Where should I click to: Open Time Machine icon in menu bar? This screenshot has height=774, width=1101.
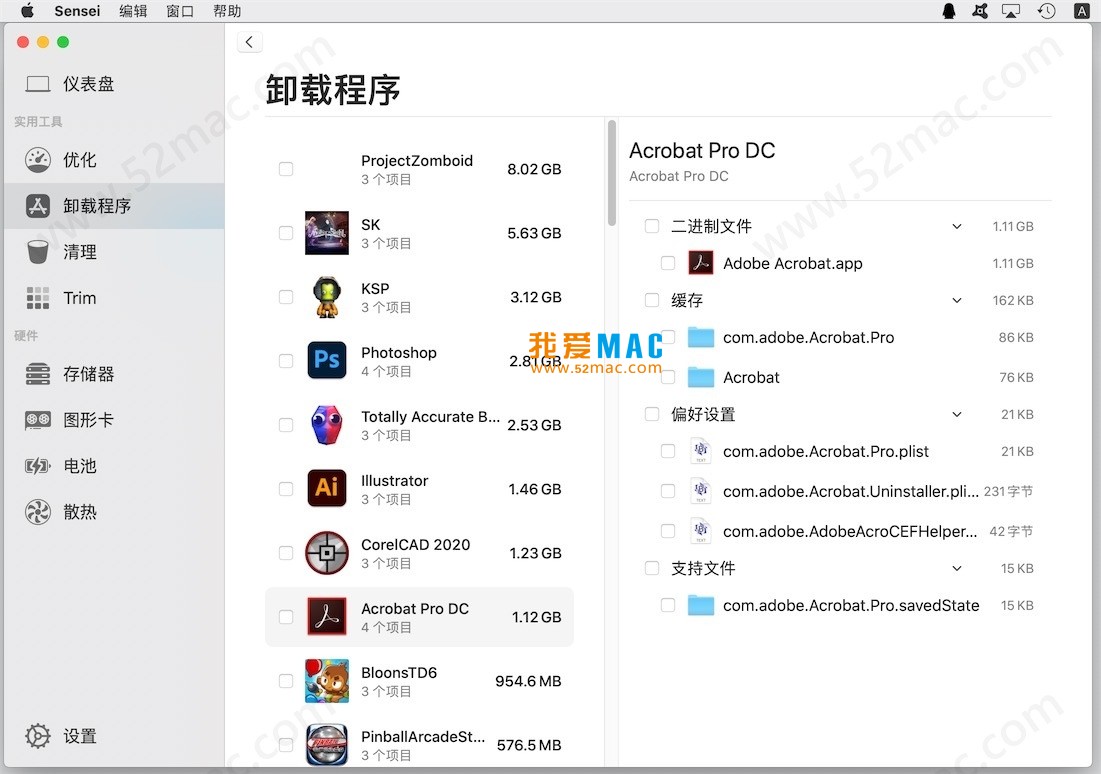[x=1046, y=11]
